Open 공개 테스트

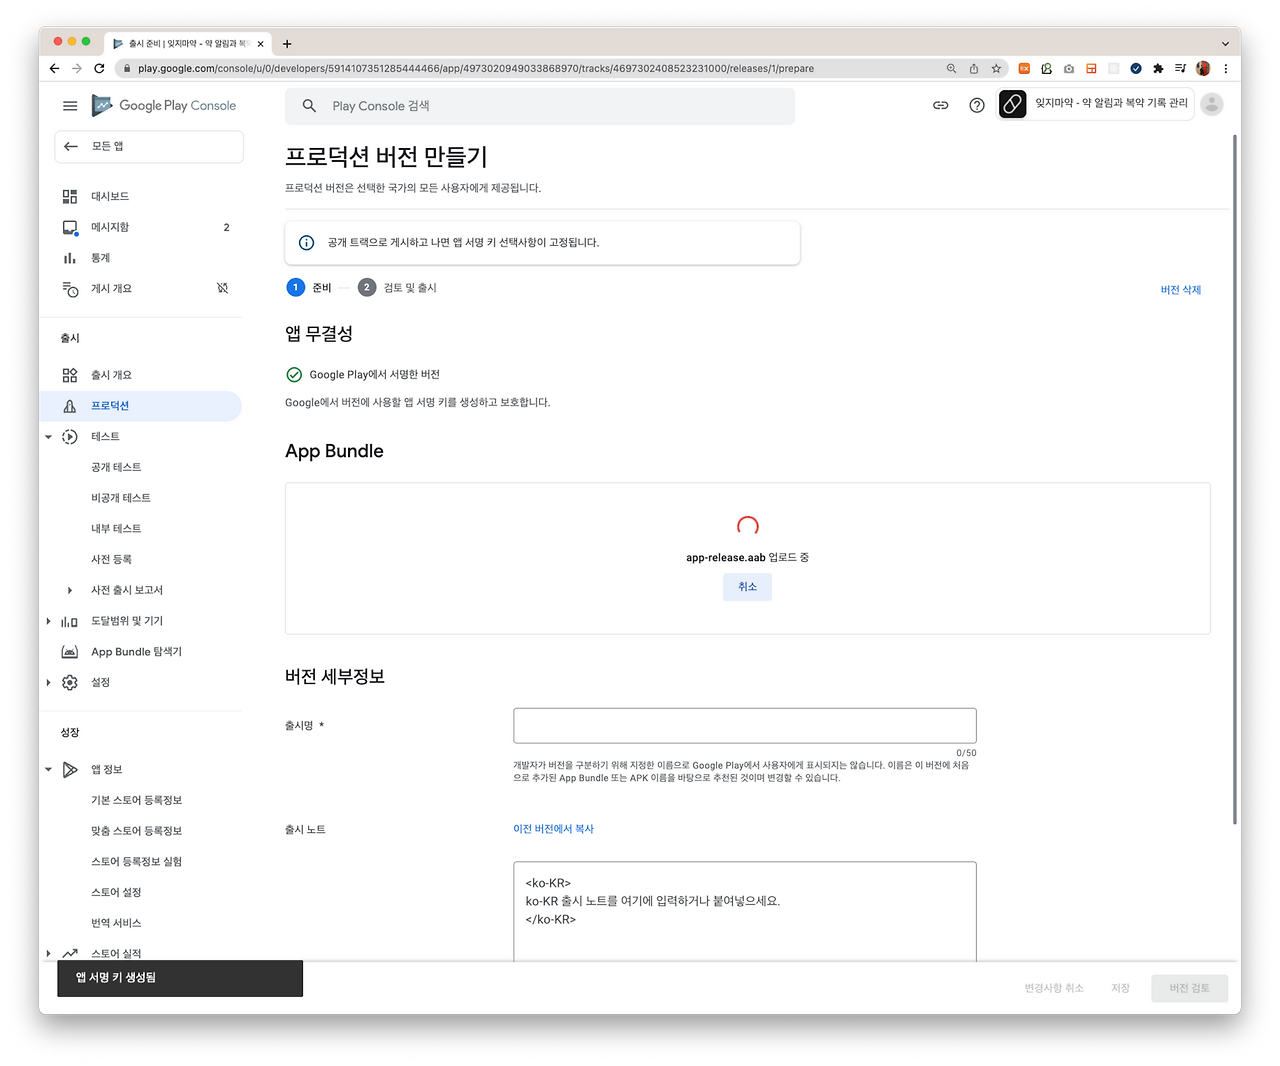116,467
